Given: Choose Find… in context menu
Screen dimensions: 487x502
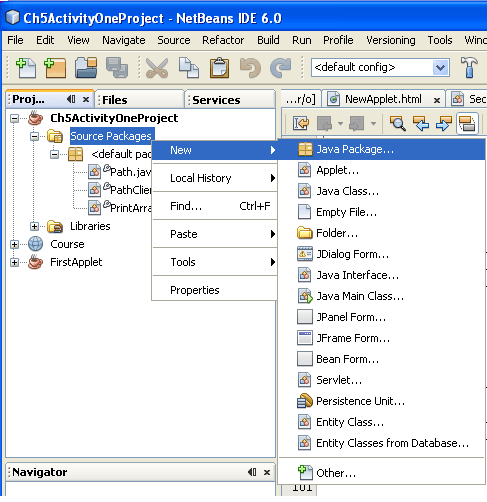Looking at the screenshot, I should pyautogui.click(x=215, y=206).
